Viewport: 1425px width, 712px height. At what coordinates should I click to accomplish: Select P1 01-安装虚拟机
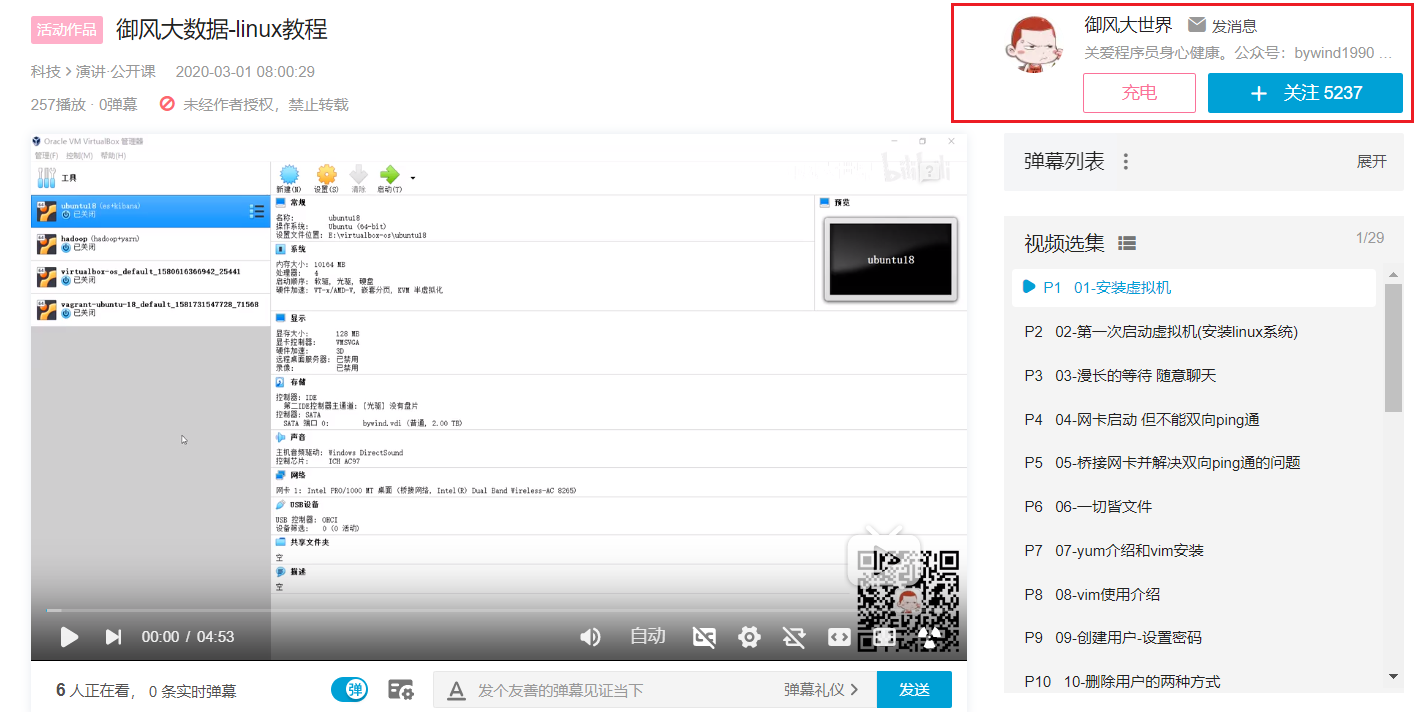click(1194, 288)
